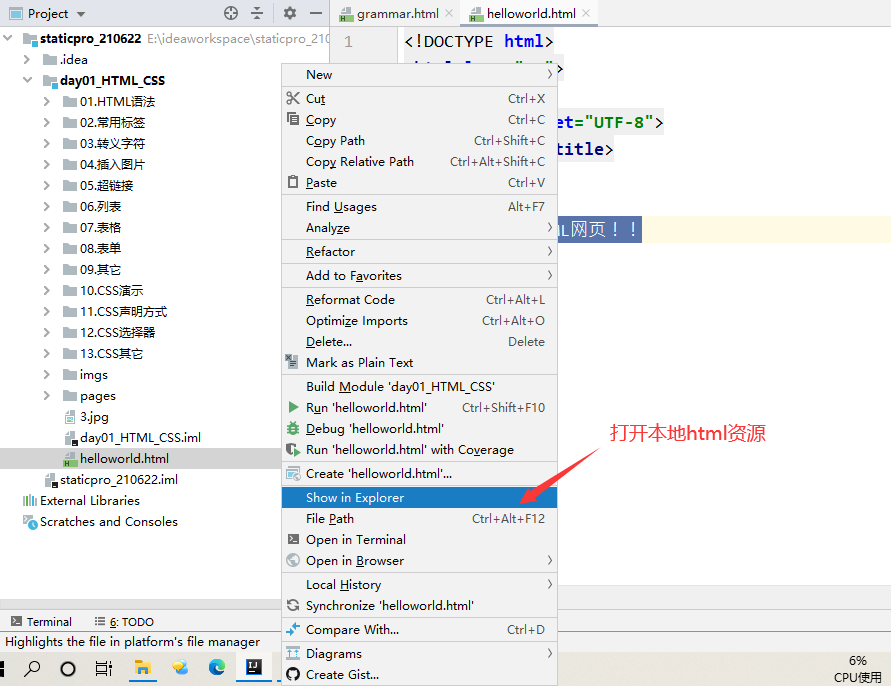Click the Create 'helloworld.html' config icon
This screenshot has width=891, height=686.
[x=293, y=473]
